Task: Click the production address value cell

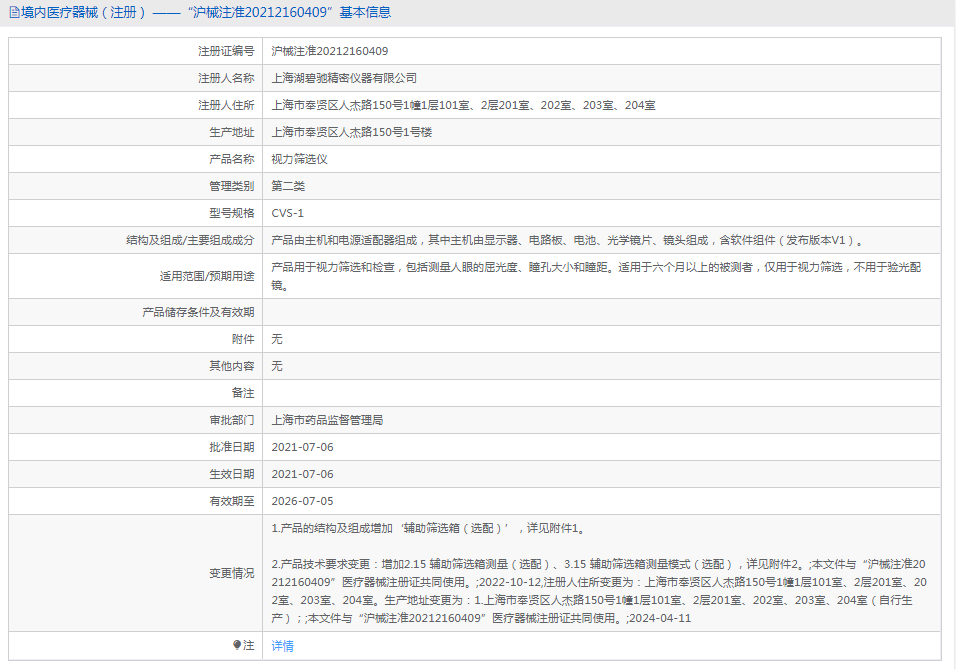Action: click(x=352, y=132)
